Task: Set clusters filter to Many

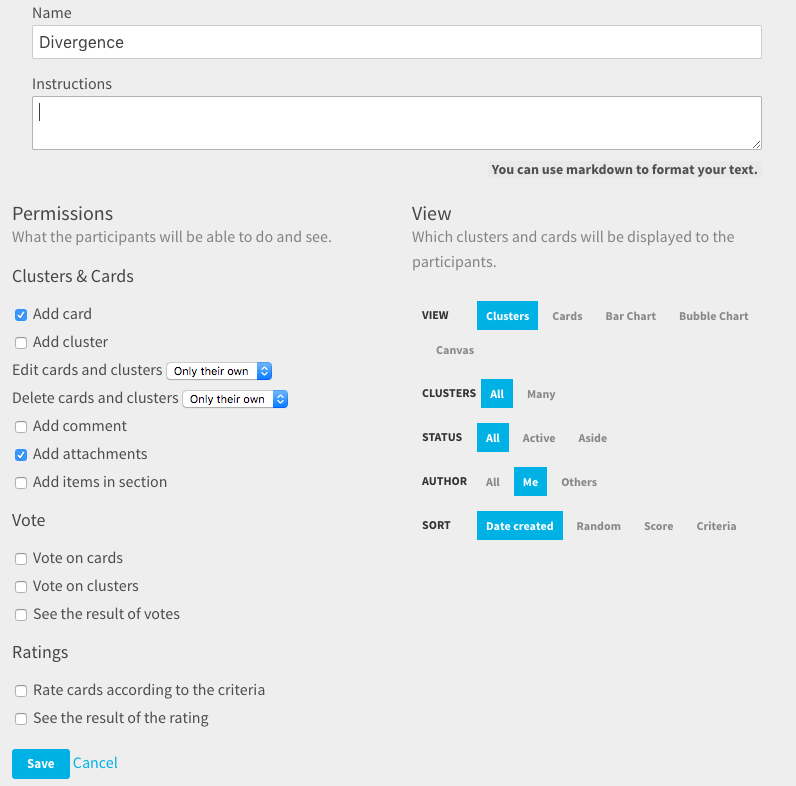Action: [x=541, y=394]
